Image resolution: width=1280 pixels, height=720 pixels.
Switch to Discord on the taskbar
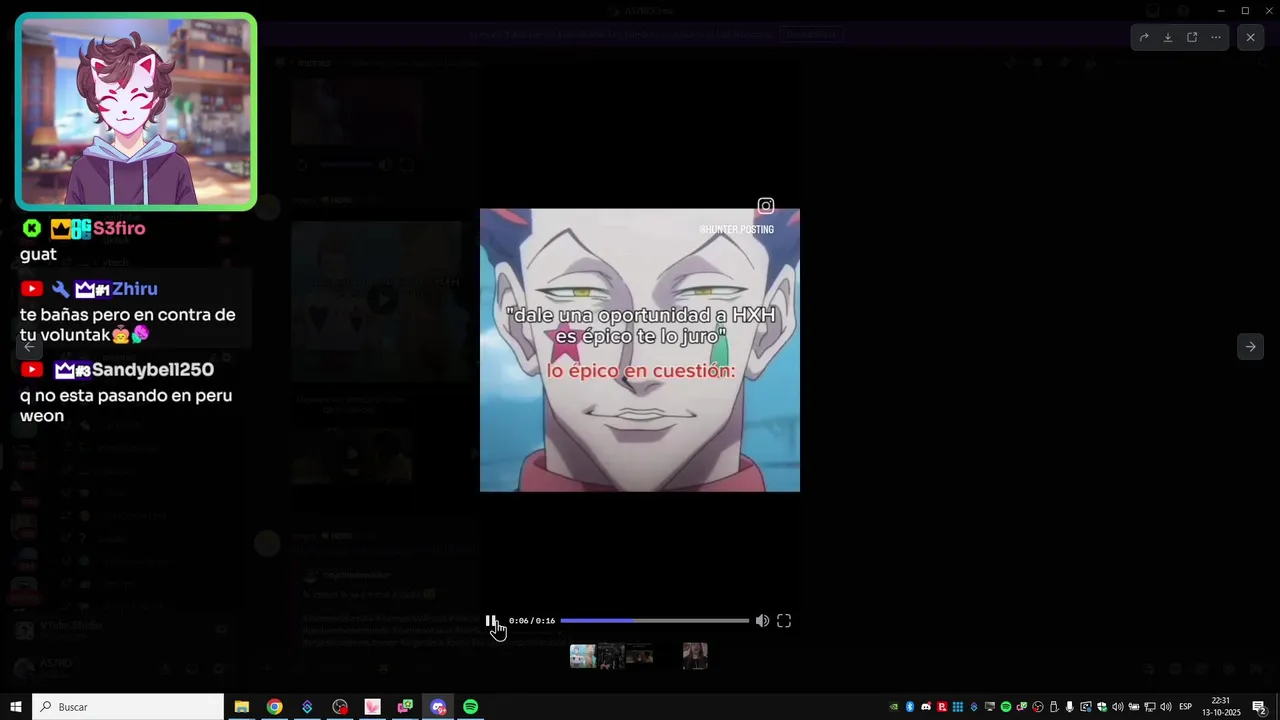pyautogui.click(x=438, y=707)
